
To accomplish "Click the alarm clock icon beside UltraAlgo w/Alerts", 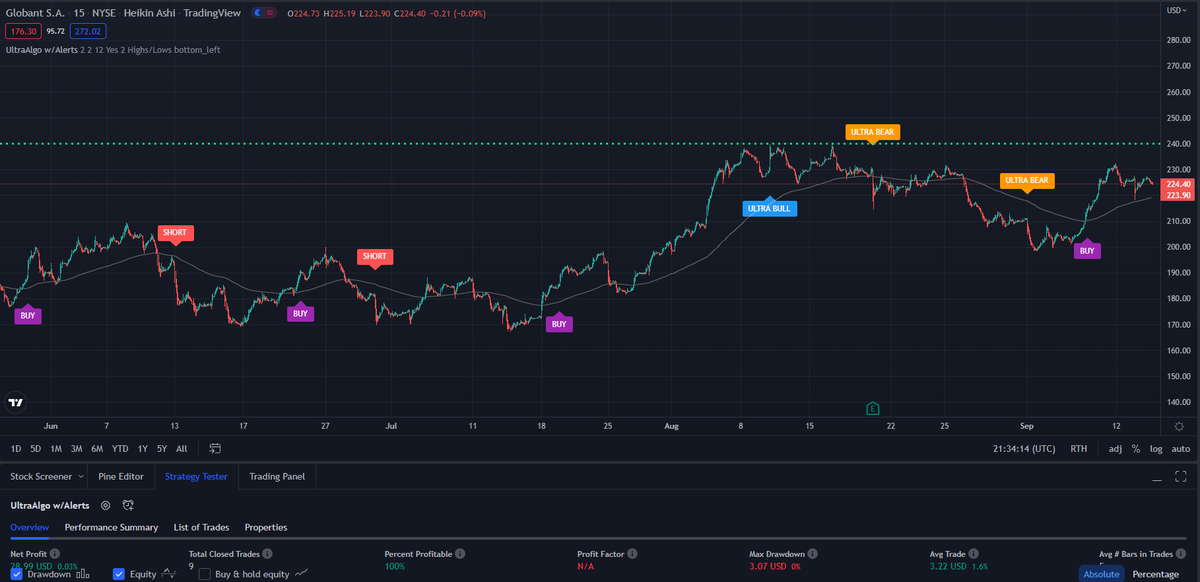I will click(127, 506).
